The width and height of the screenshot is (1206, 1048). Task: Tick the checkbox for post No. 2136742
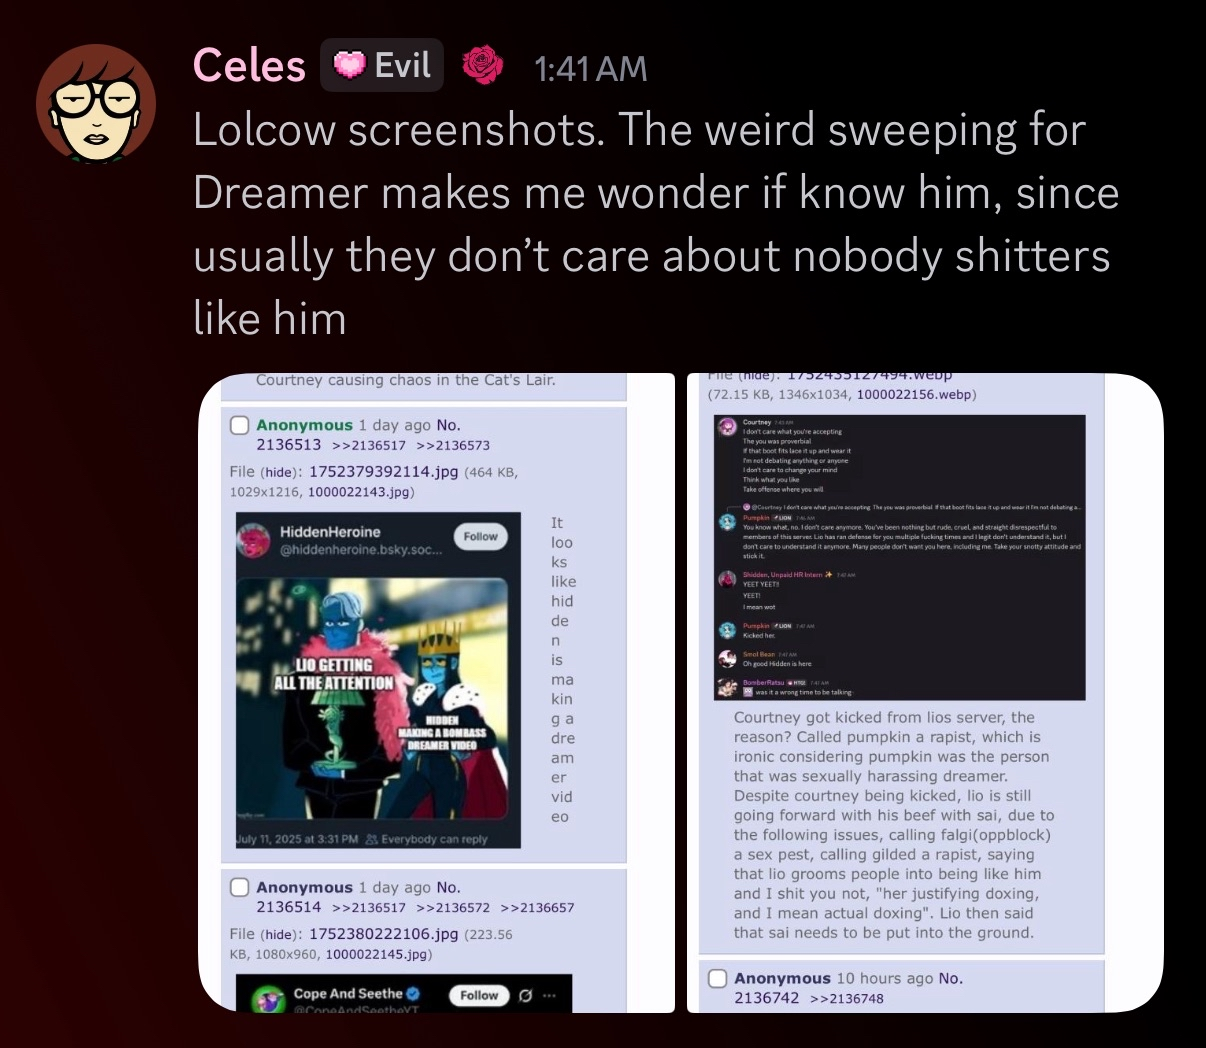[x=717, y=978]
